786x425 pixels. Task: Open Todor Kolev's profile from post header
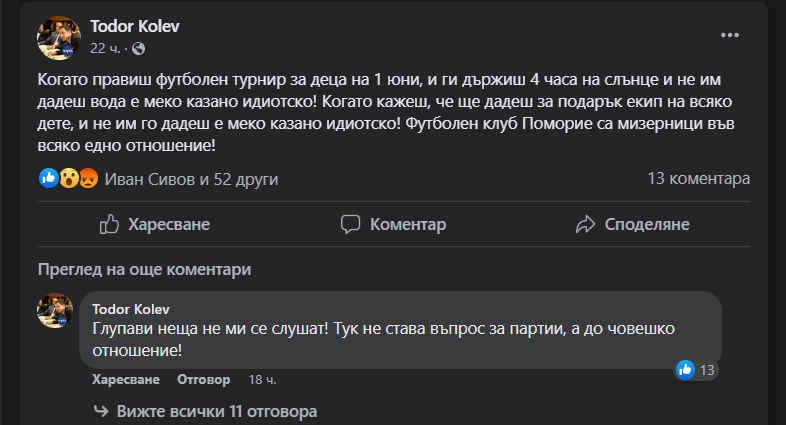(135, 26)
